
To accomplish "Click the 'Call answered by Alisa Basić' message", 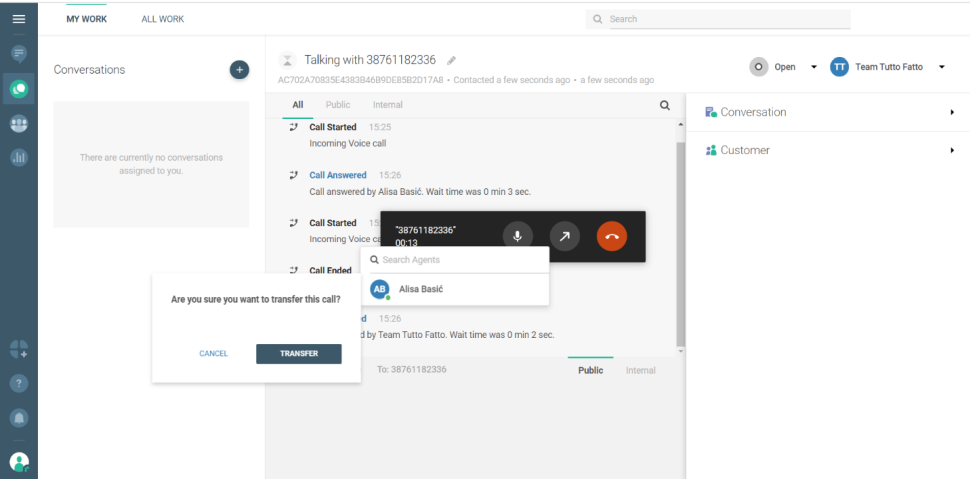I will pyautogui.click(x=420, y=192).
